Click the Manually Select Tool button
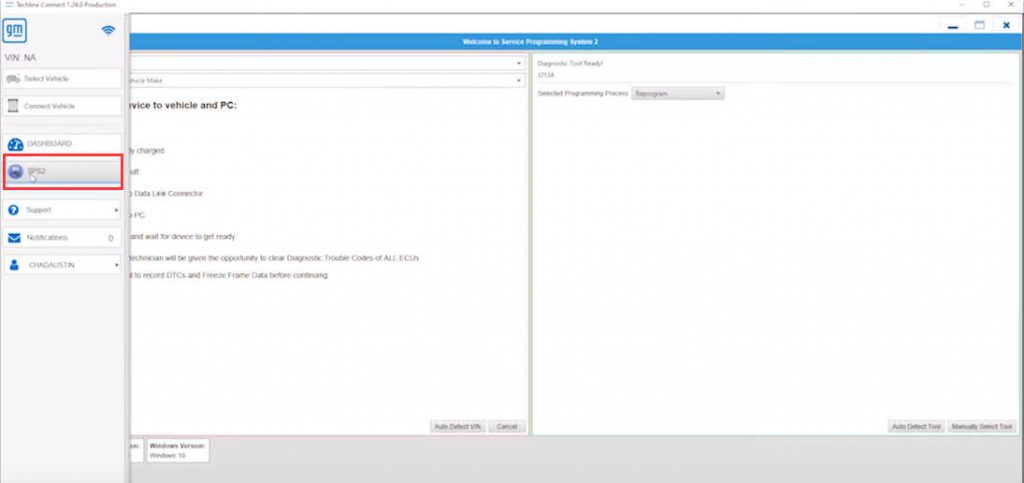 coord(981,427)
